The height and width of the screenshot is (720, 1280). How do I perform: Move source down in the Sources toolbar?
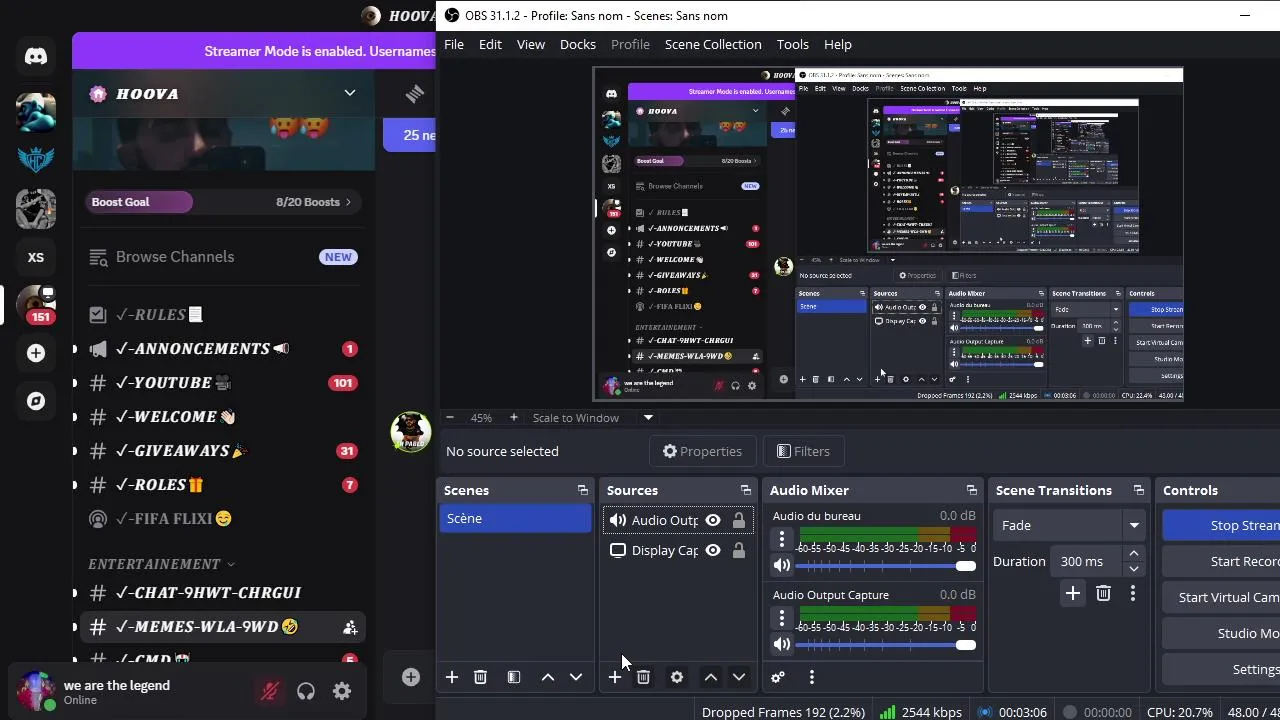pos(739,677)
